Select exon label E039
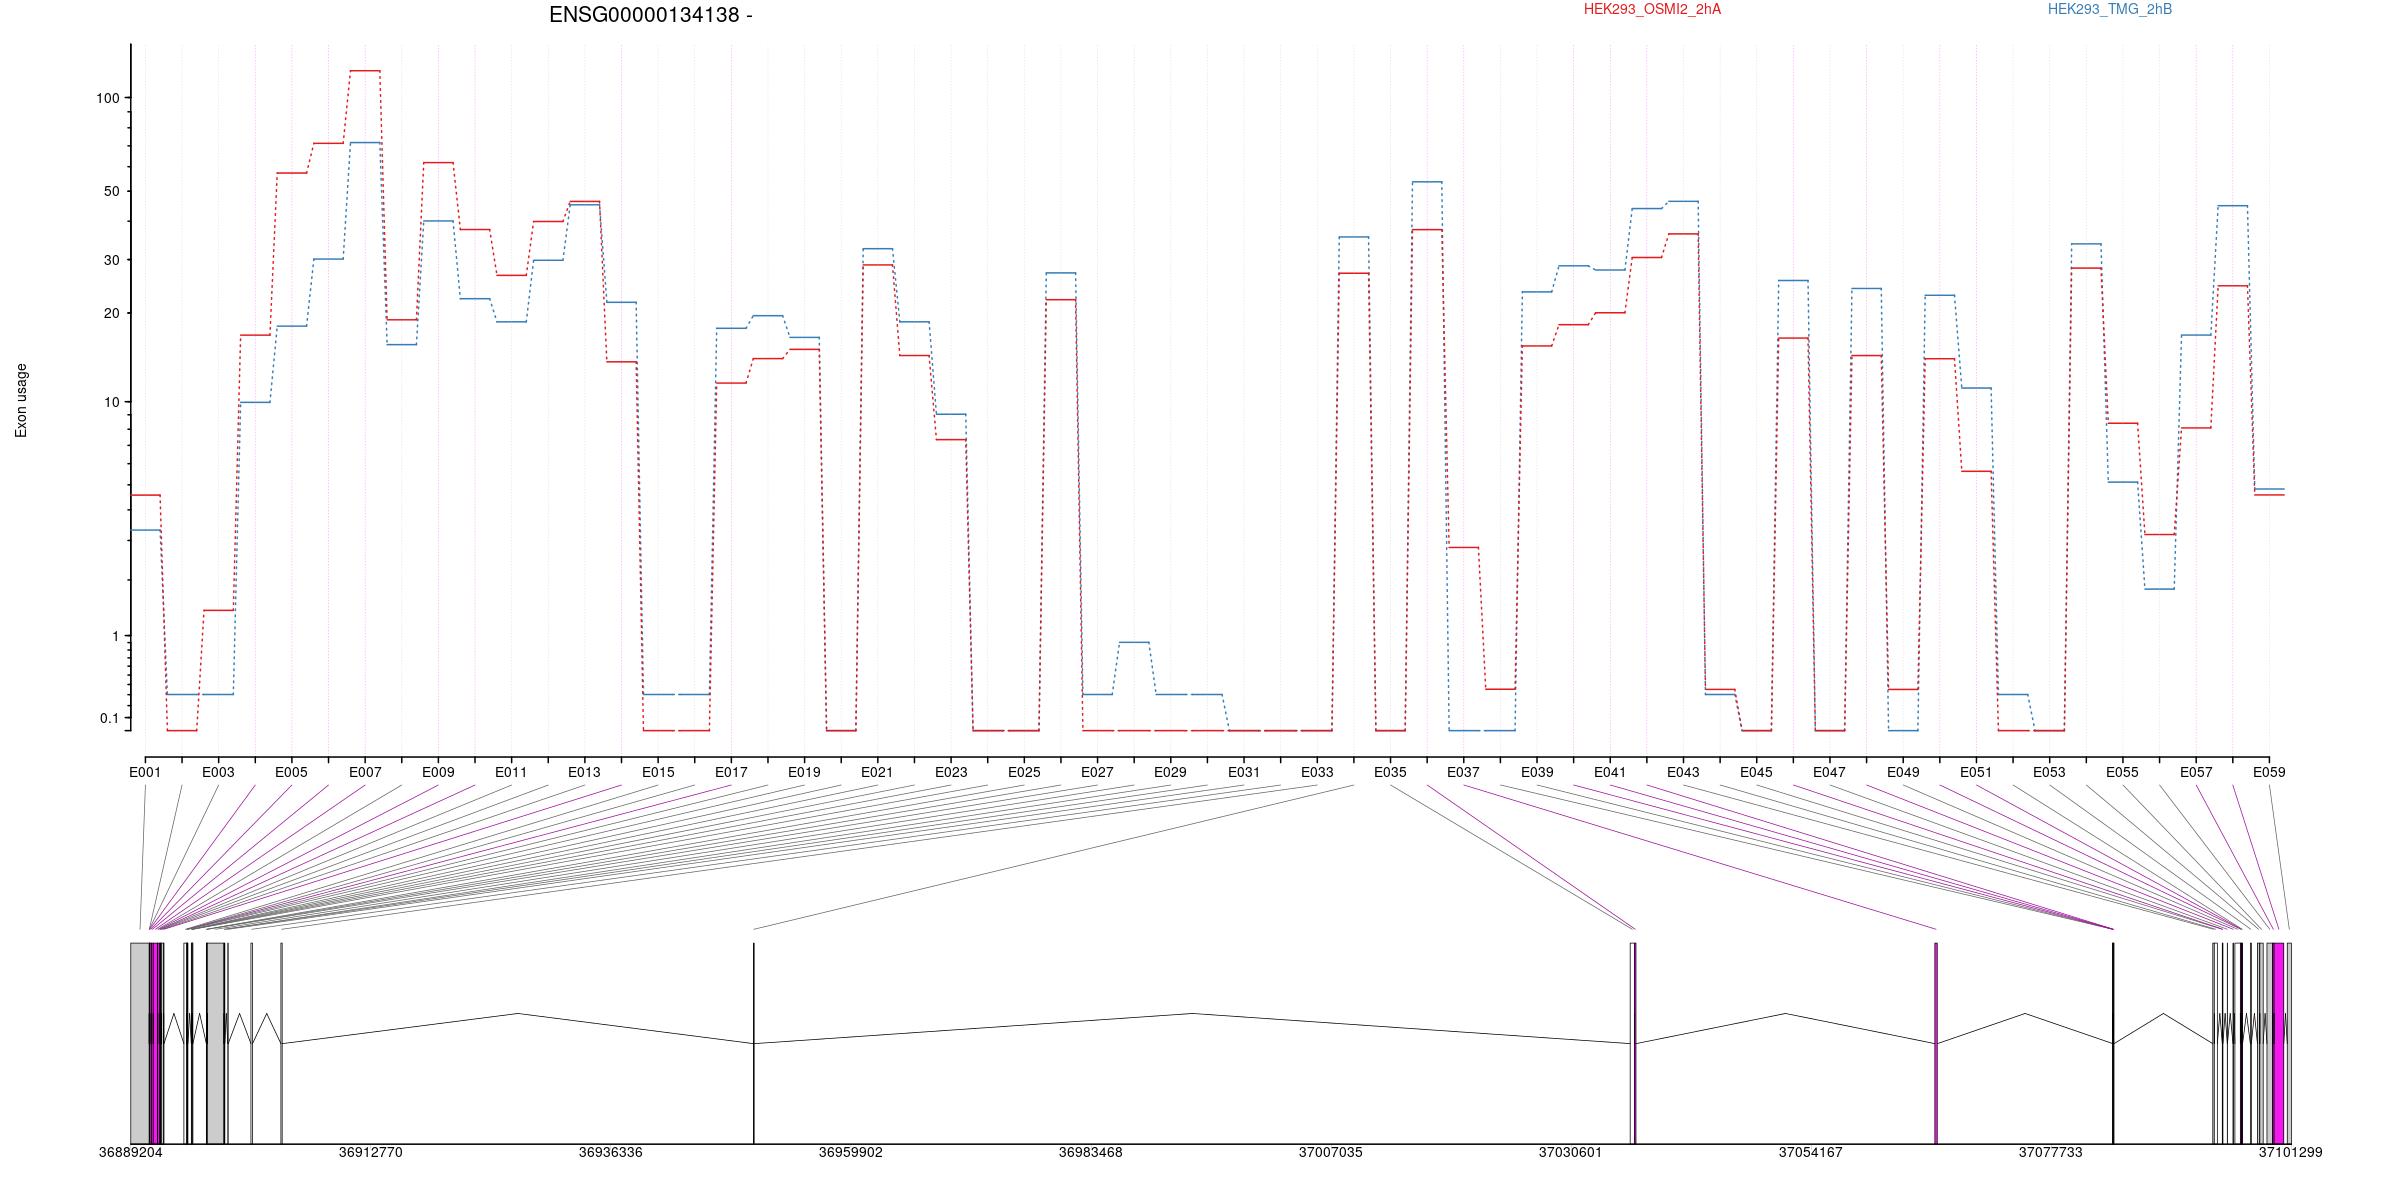 click(1537, 772)
